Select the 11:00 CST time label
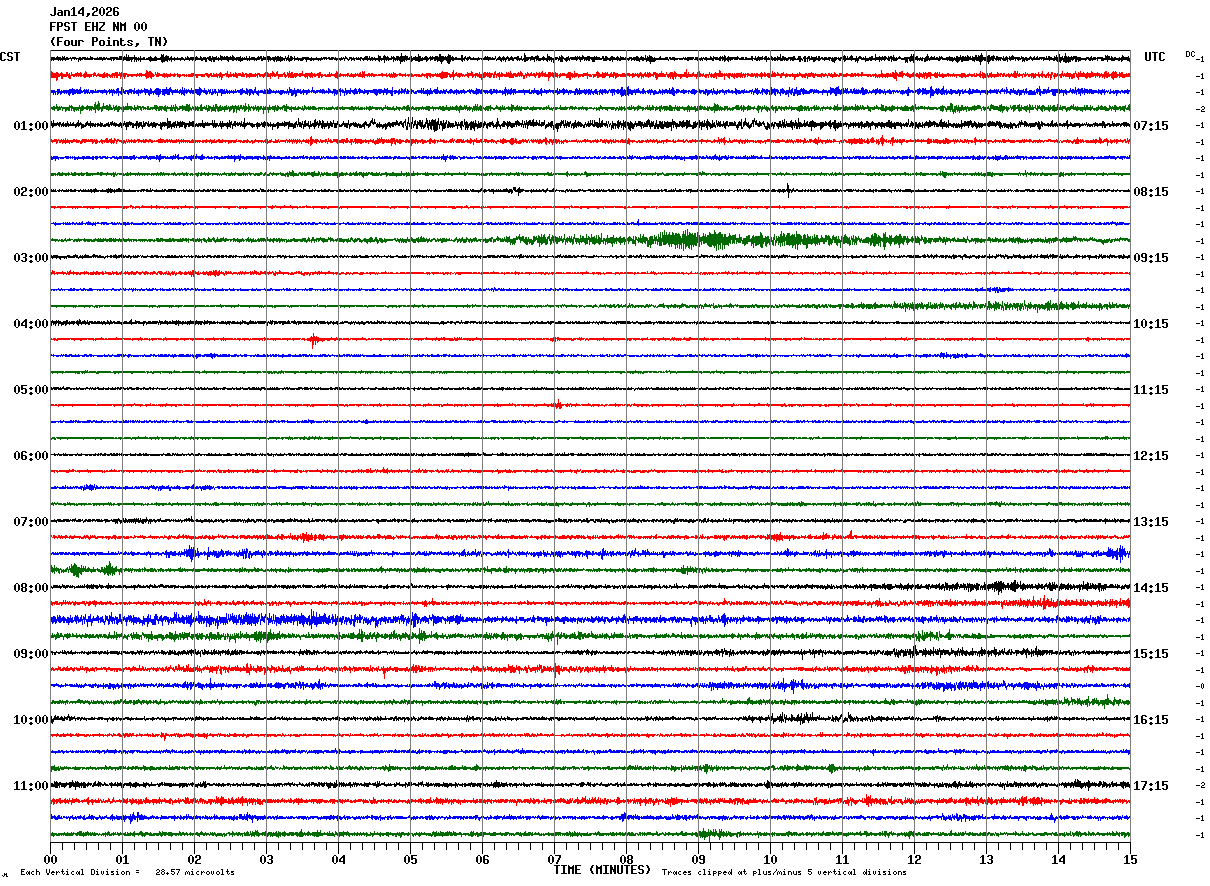The width and height of the screenshot is (1210, 886). coord(31,786)
